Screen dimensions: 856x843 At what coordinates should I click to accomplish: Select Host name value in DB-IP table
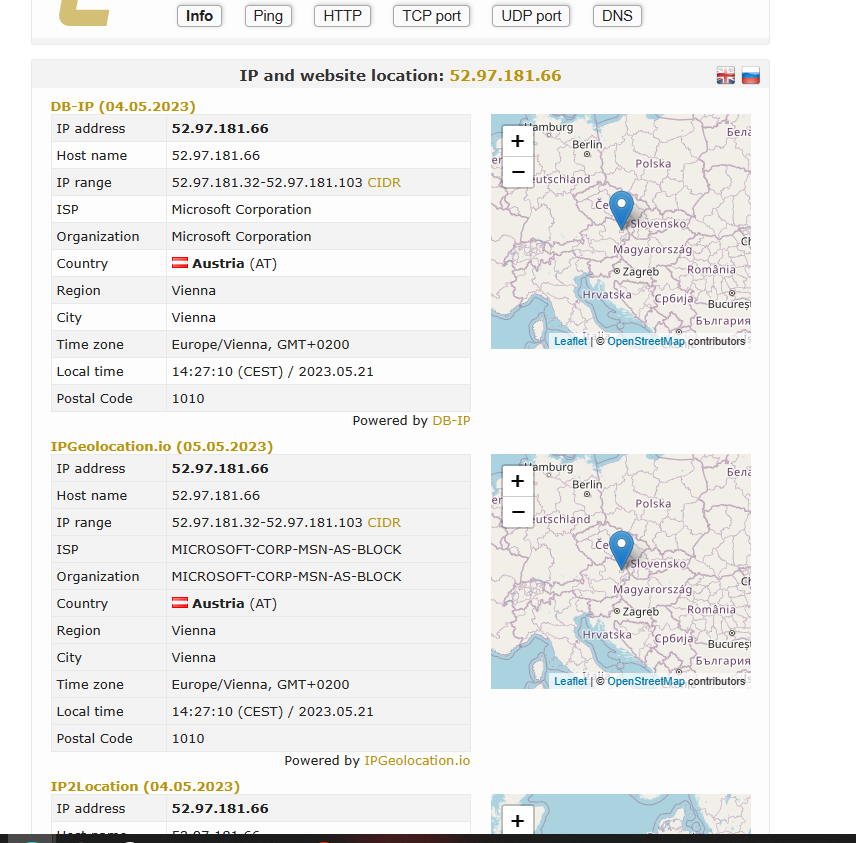pos(216,156)
